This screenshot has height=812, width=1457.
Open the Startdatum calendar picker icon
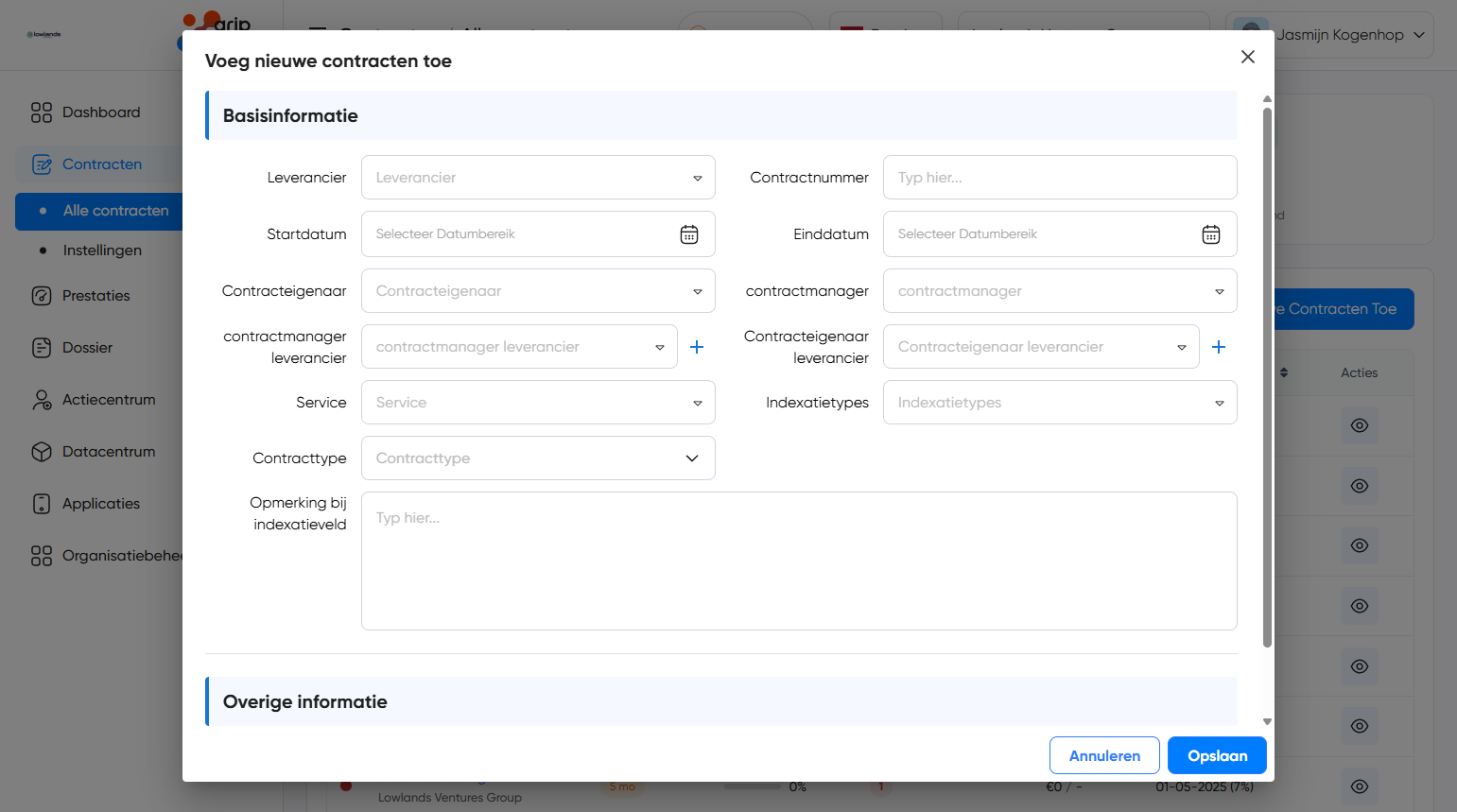pyautogui.click(x=689, y=234)
